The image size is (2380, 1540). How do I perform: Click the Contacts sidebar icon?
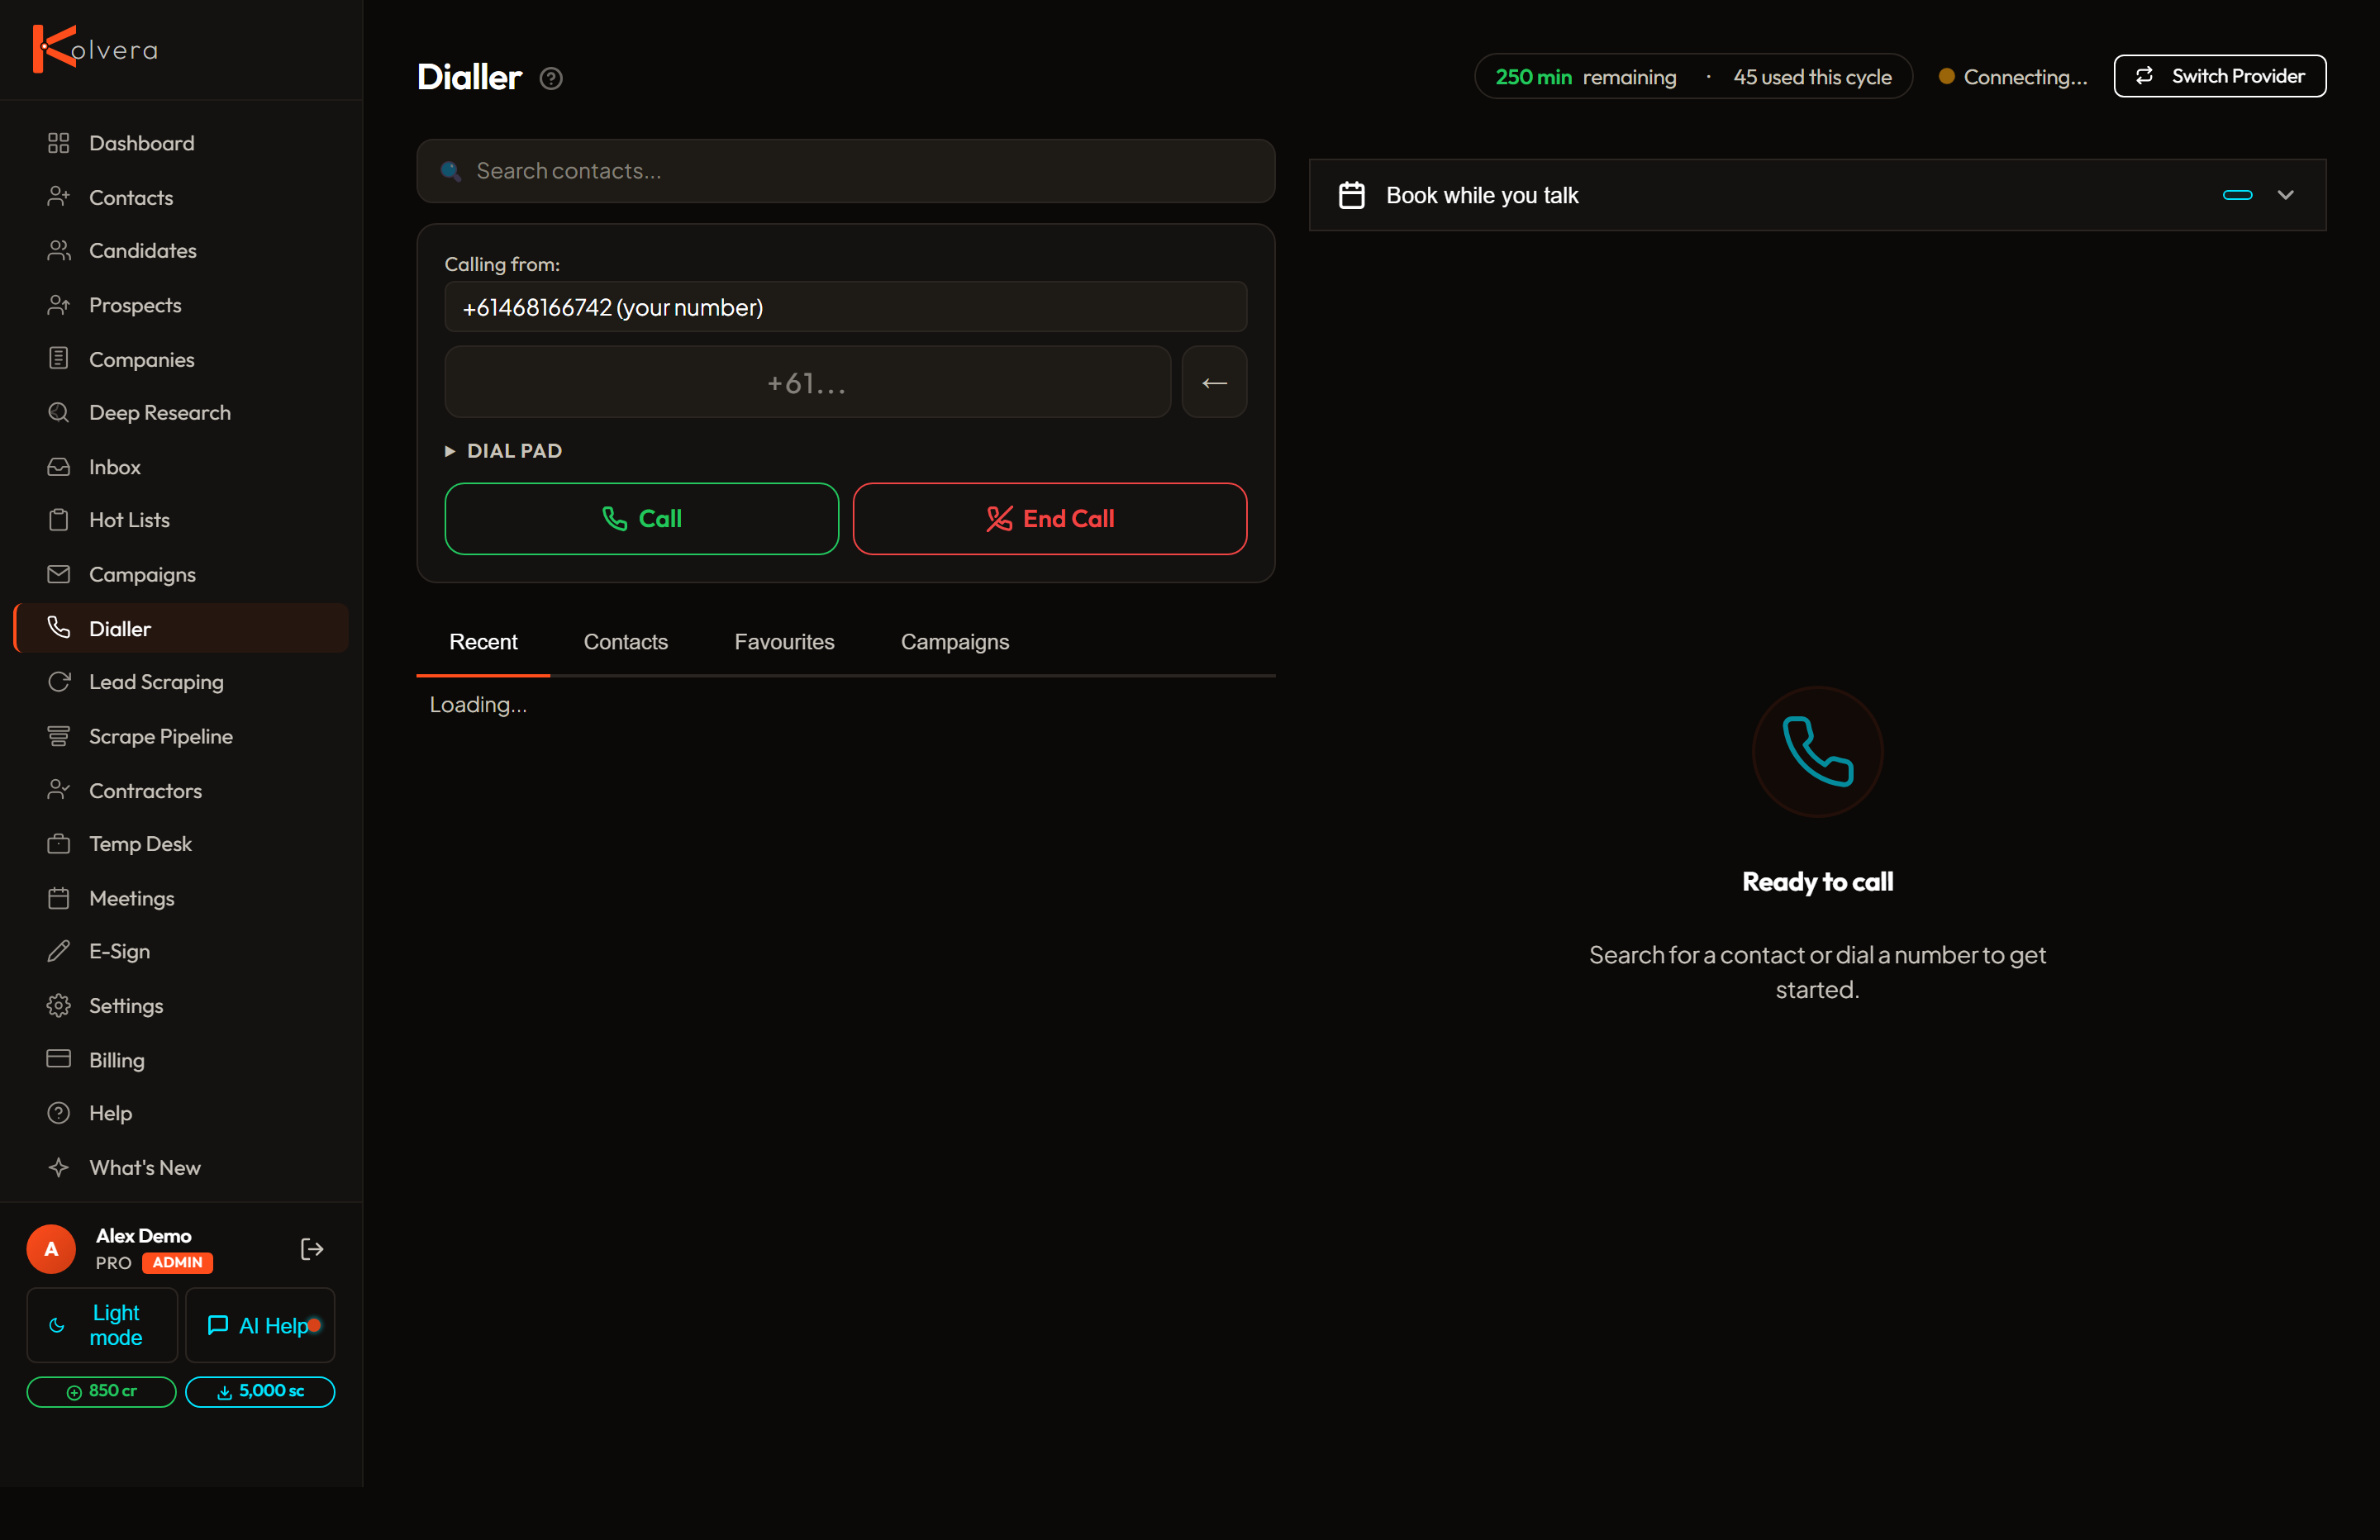point(58,197)
